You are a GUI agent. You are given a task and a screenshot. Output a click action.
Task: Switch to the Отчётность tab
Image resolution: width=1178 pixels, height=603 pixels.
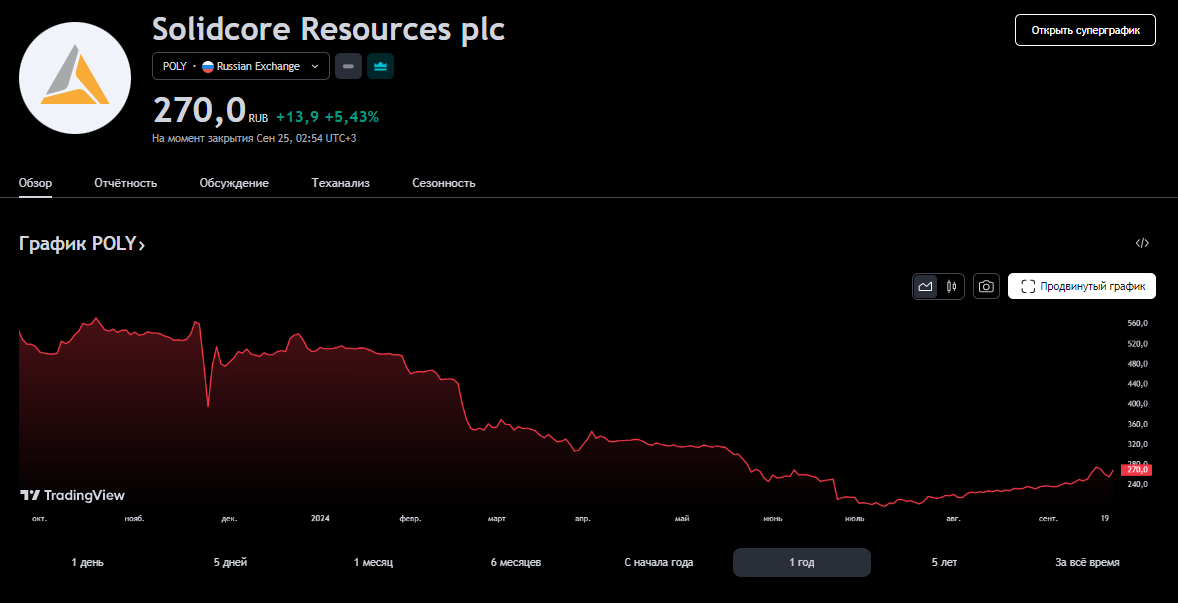click(x=125, y=183)
